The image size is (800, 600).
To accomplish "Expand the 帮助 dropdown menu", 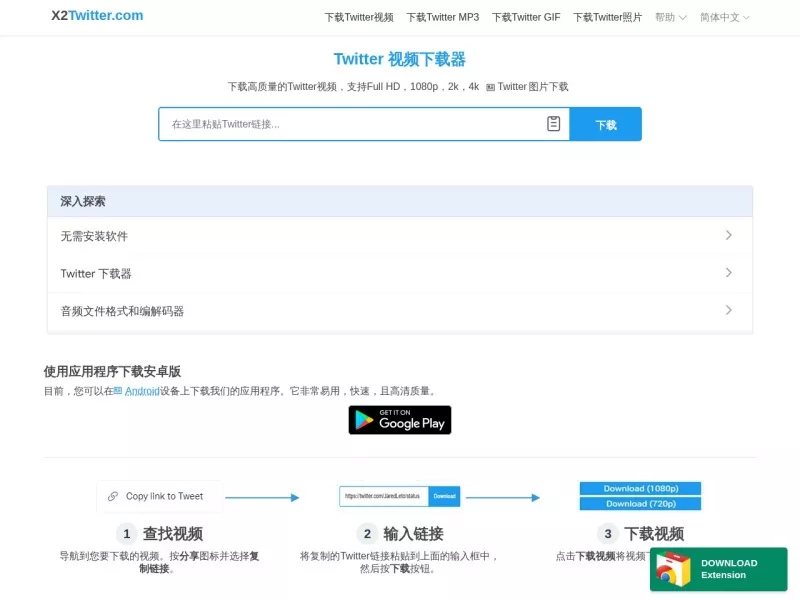I will 670,17.
